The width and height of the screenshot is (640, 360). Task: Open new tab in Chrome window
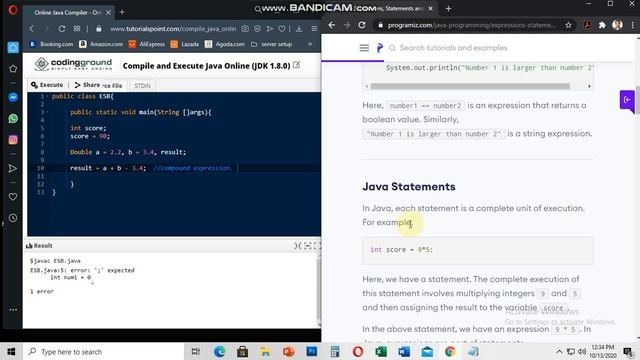click(448, 8)
